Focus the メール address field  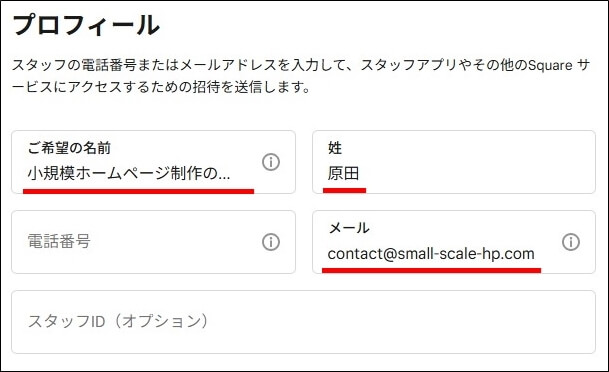point(454,242)
